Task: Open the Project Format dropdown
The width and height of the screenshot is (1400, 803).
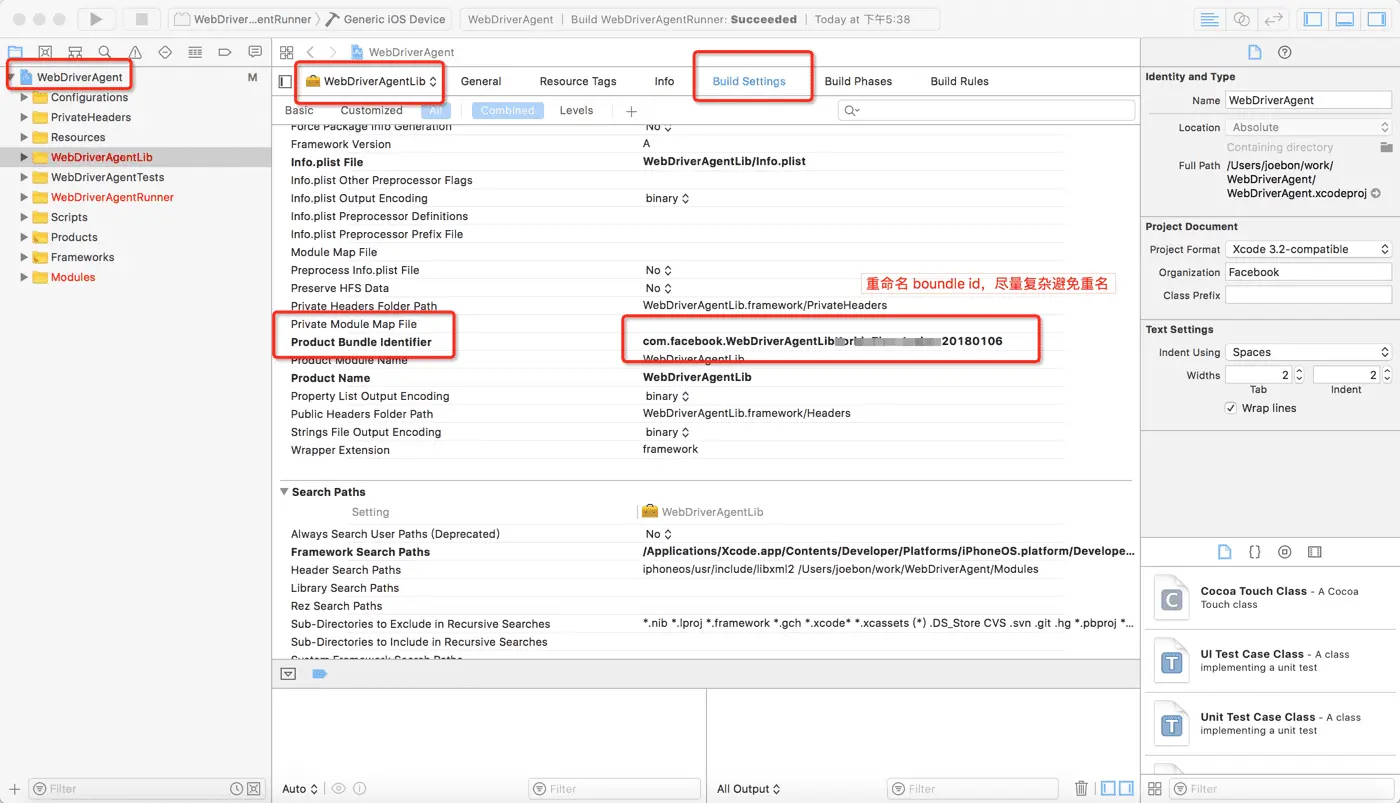Action: [x=1309, y=249]
